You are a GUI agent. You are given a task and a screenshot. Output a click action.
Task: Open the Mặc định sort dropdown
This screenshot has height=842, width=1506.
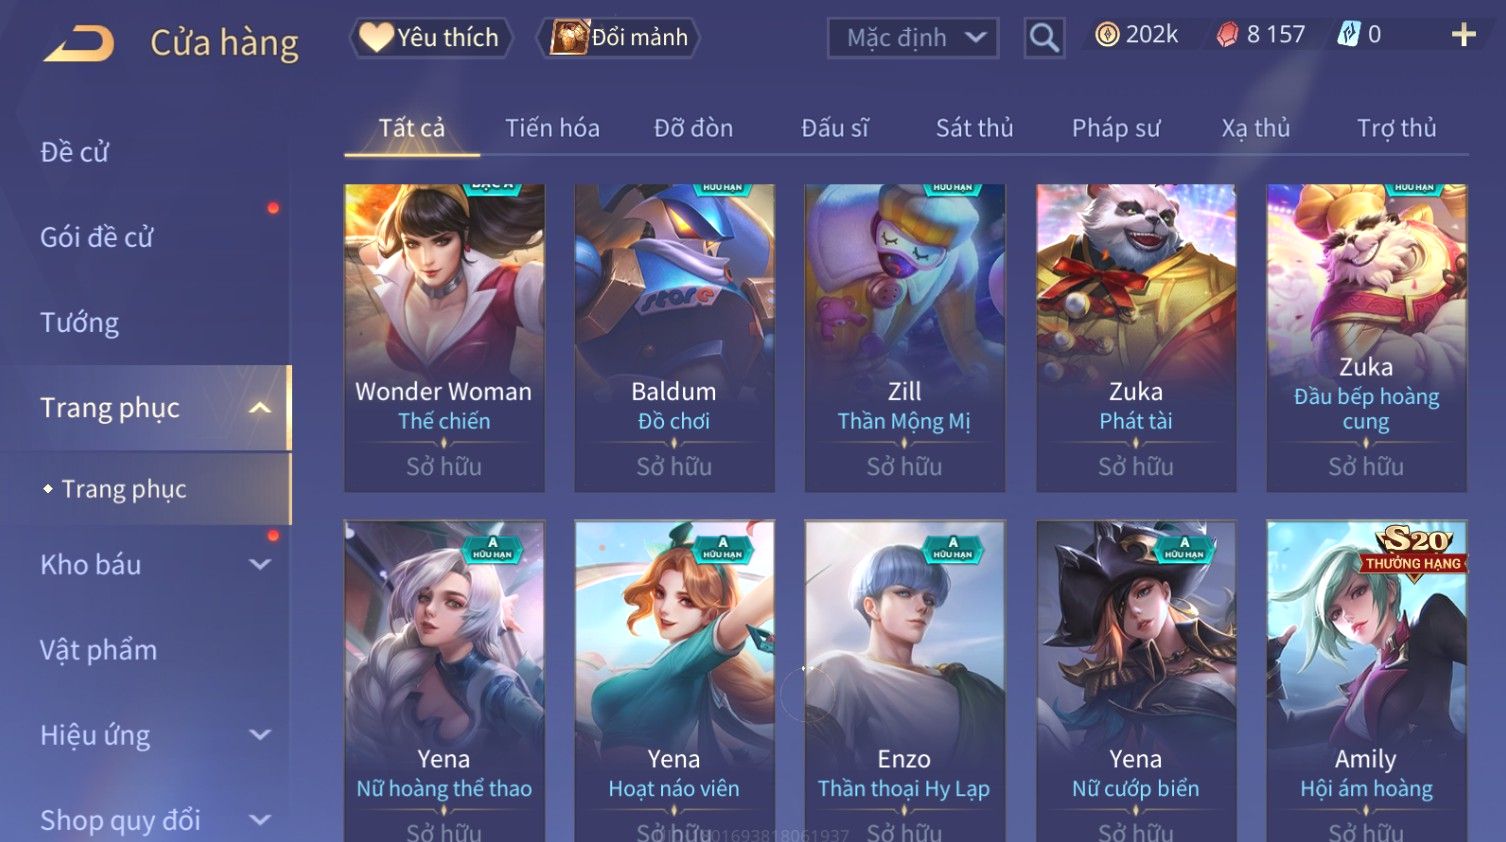pos(913,38)
